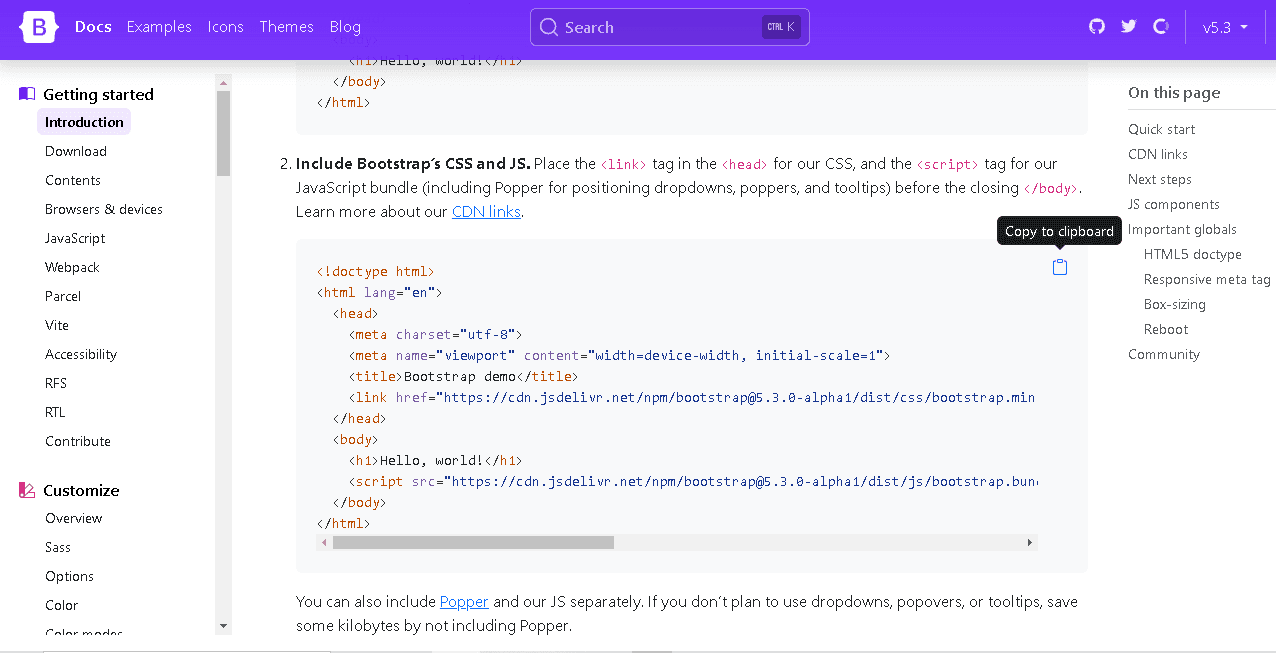
Task: Click the inline <link> code tag
Action: 624,164
